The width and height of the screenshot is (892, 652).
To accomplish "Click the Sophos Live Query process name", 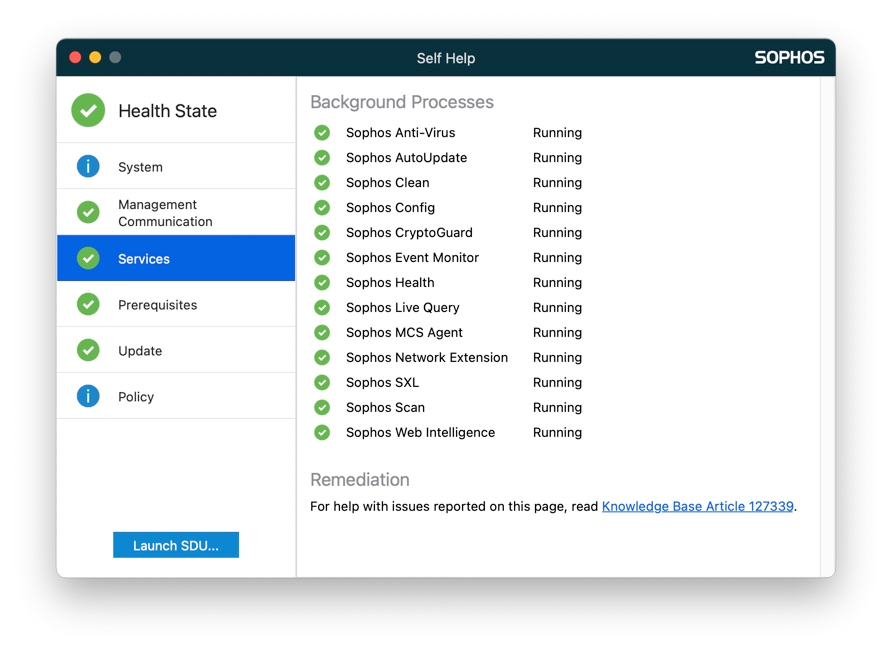I will pyautogui.click(x=402, y=308).
